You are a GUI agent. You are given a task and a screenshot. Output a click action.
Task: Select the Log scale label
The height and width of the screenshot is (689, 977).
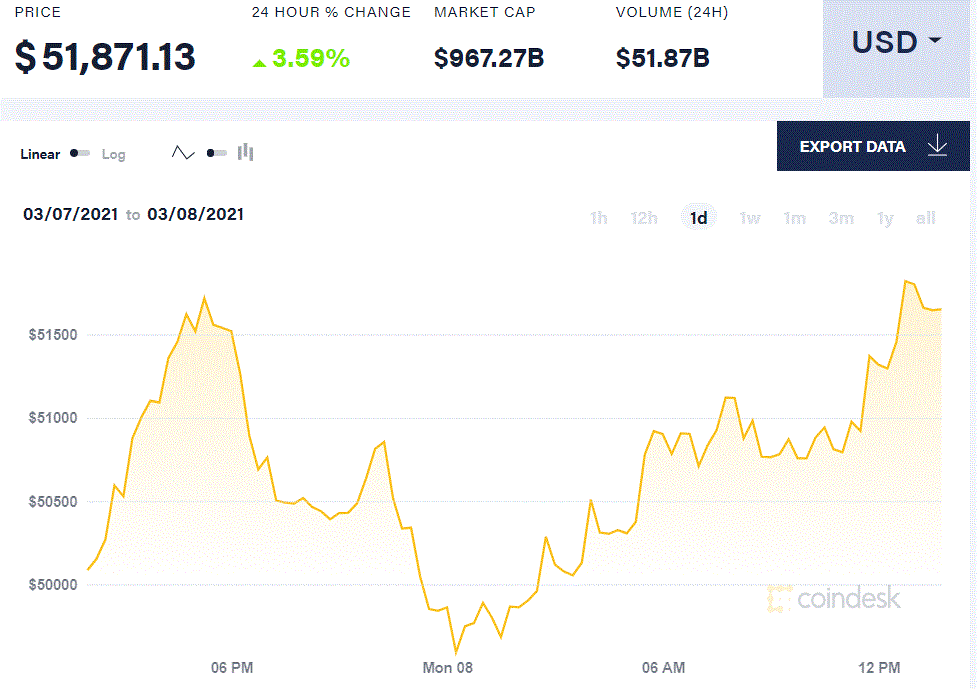(x=113, y=154)
